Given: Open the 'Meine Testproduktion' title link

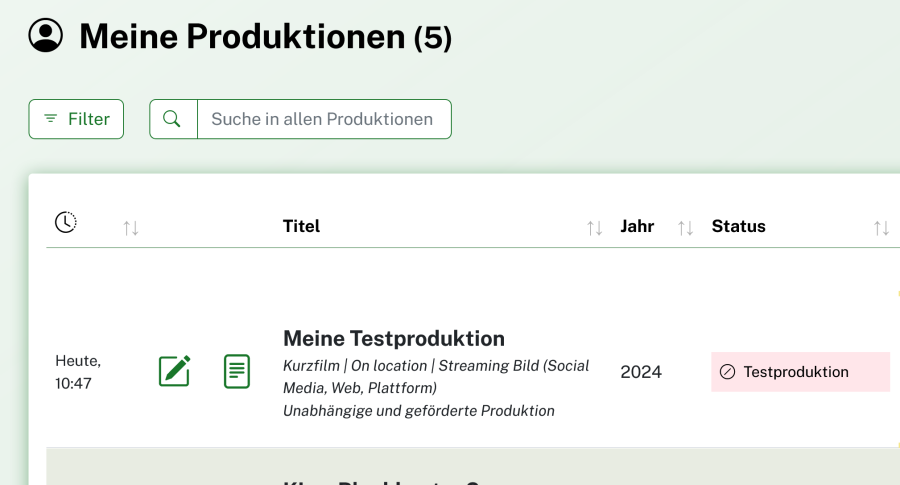Looking at the screenshot, I should point(394,338).
